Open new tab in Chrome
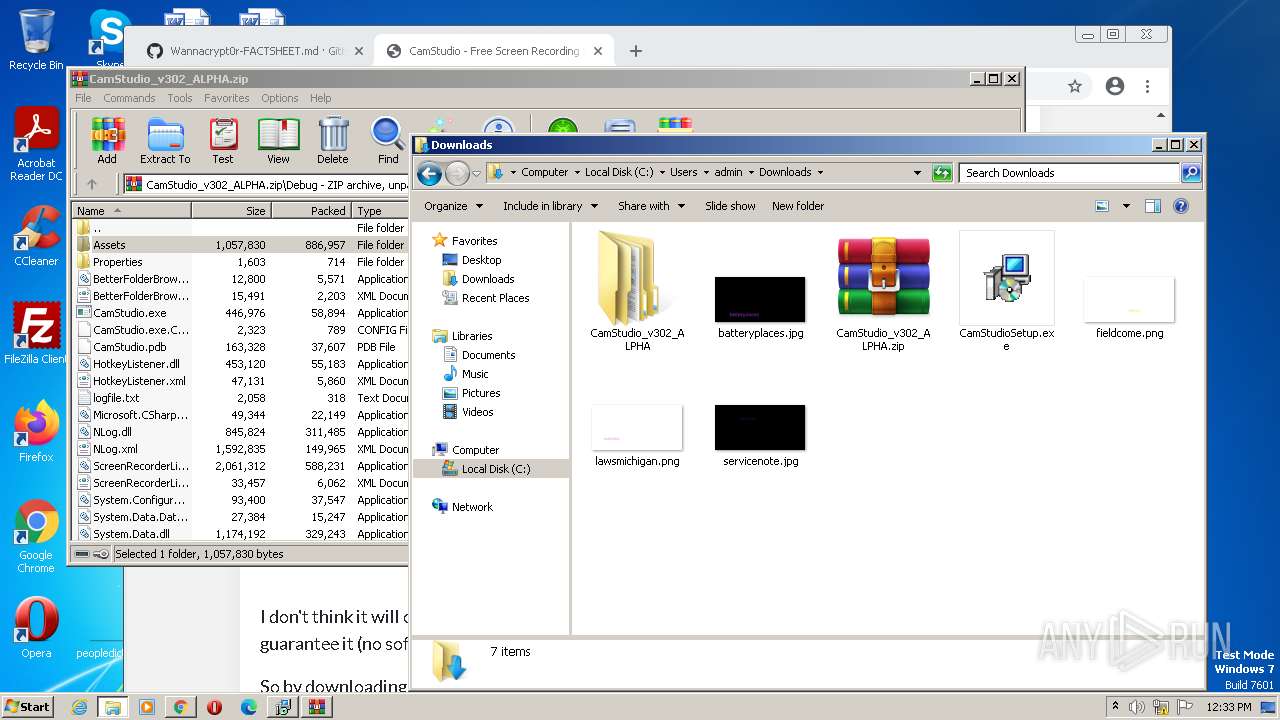1280x720 pixels. (635, 51)
